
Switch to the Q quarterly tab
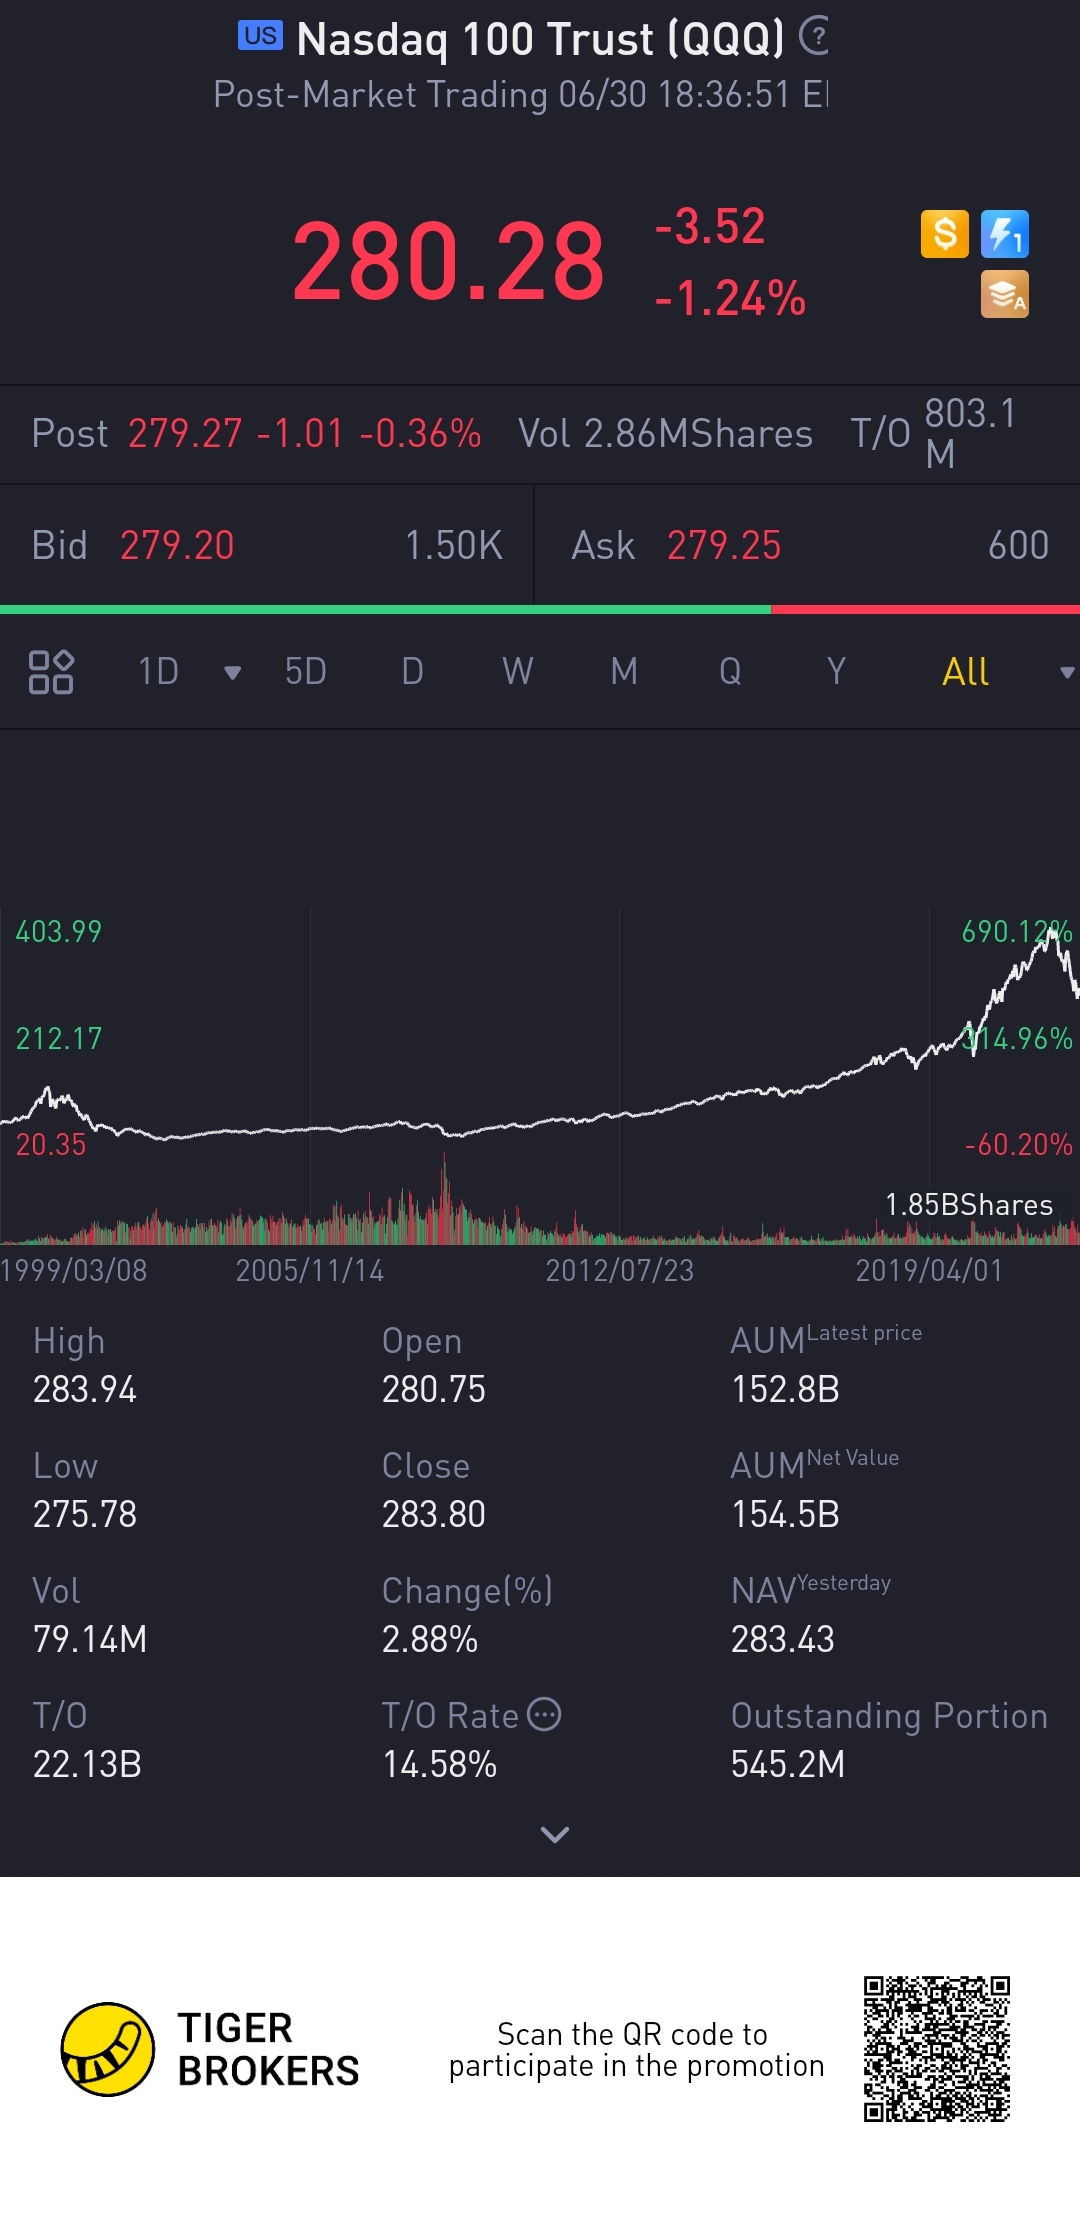[730, 672]
